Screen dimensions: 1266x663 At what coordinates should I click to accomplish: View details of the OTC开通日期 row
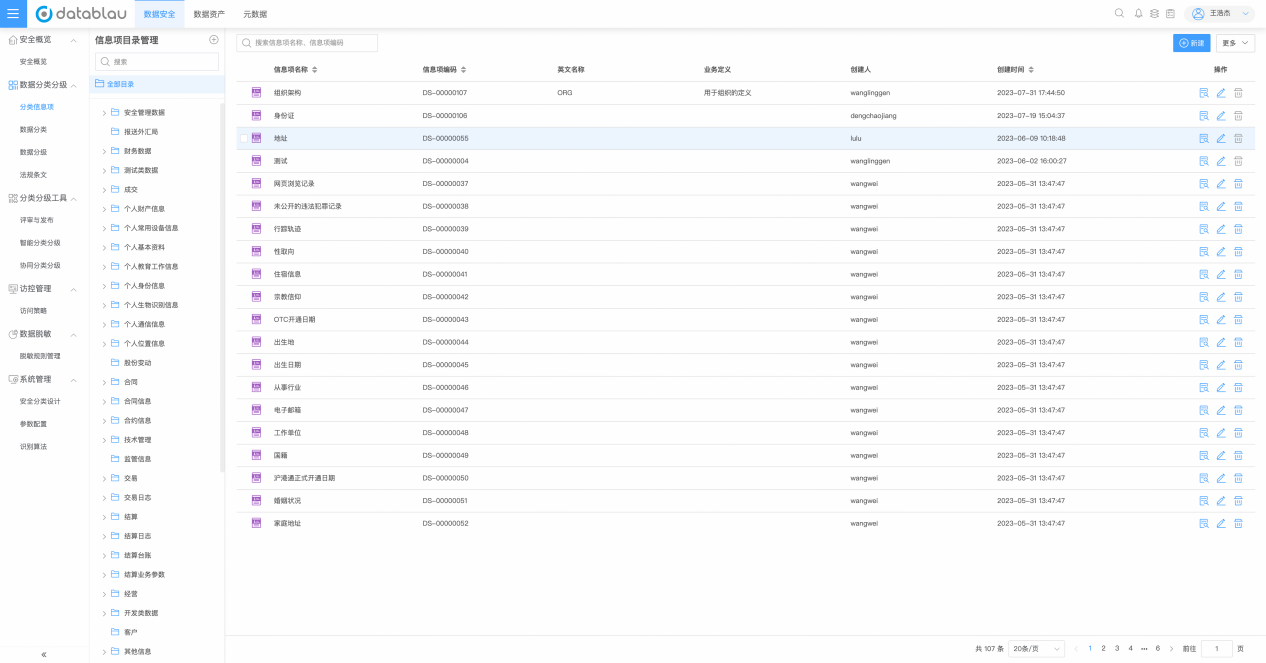tap(1204, 320)
